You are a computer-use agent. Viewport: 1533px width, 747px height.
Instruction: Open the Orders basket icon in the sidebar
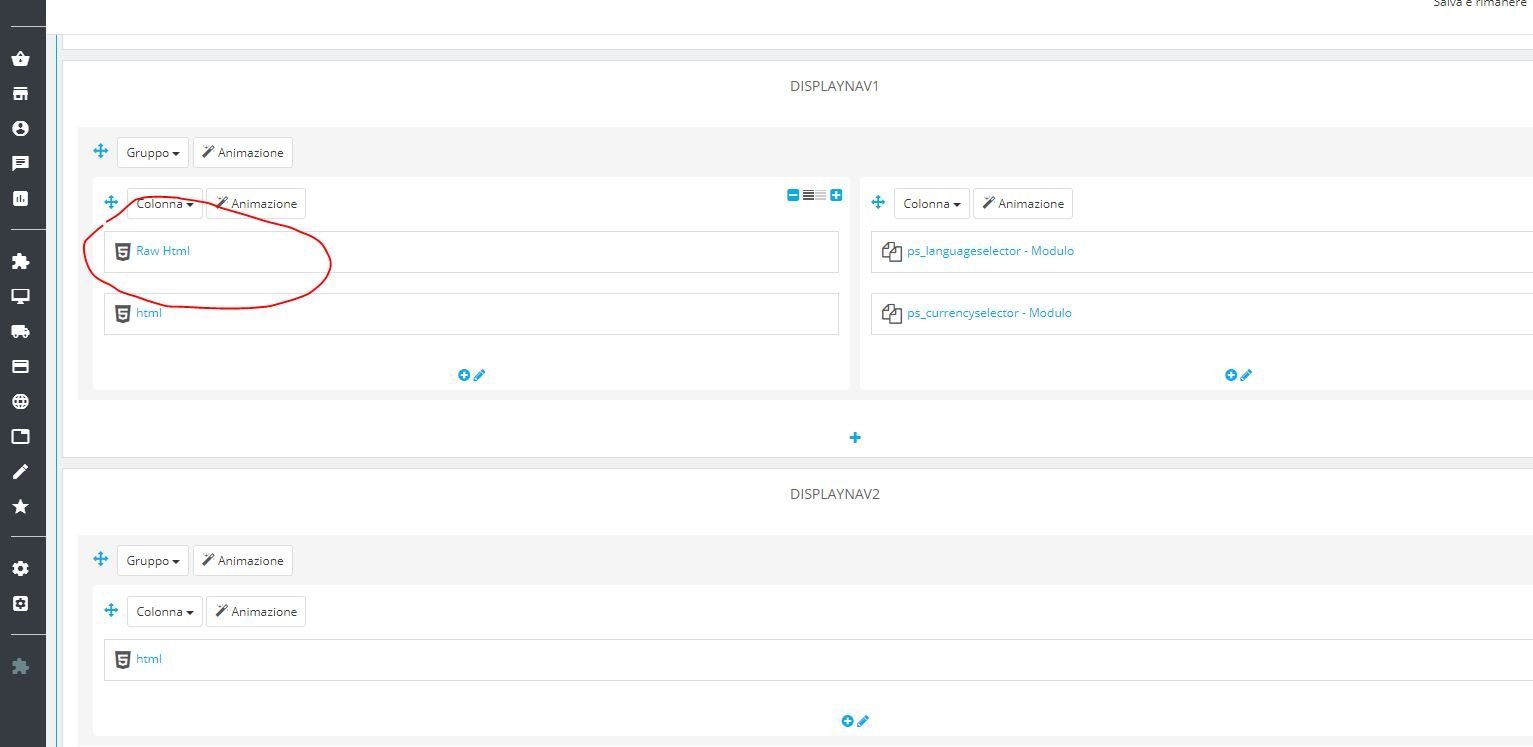(x=20, y=59)
